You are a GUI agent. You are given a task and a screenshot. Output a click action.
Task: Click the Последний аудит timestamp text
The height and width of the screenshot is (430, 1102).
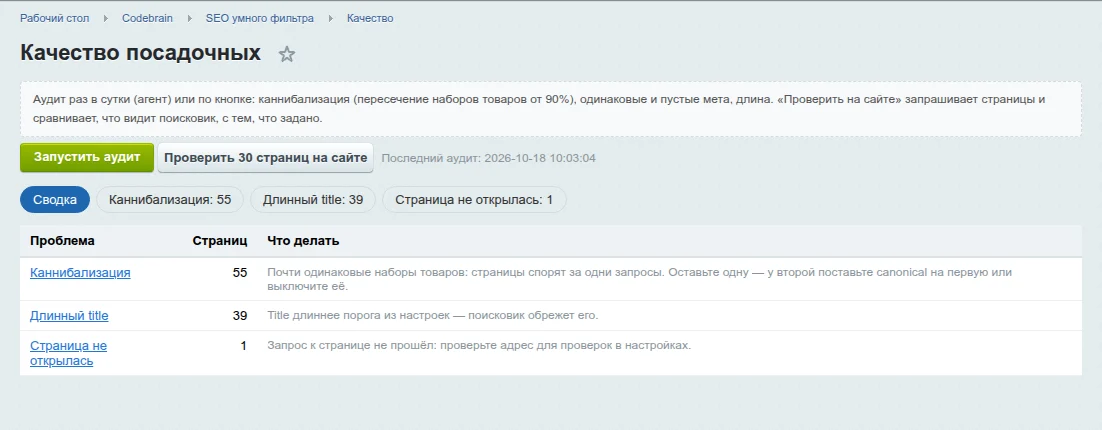[x=488, y=158]
